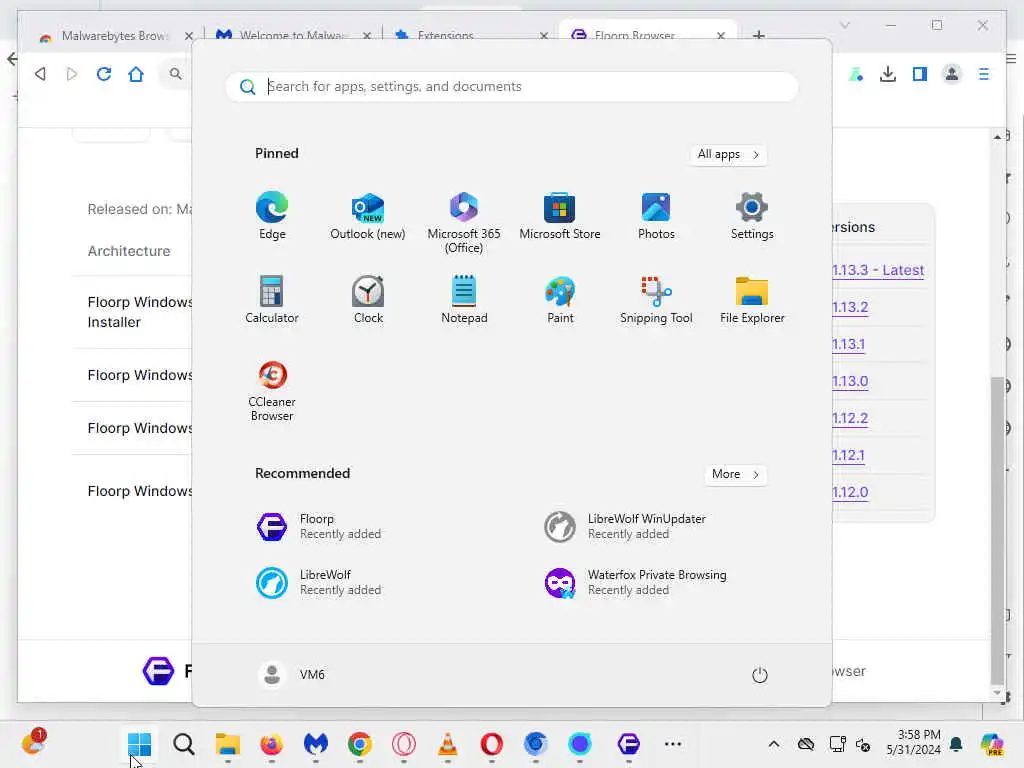
Task: Open the 1.13.2 version link
Action: tap(850, 308)
